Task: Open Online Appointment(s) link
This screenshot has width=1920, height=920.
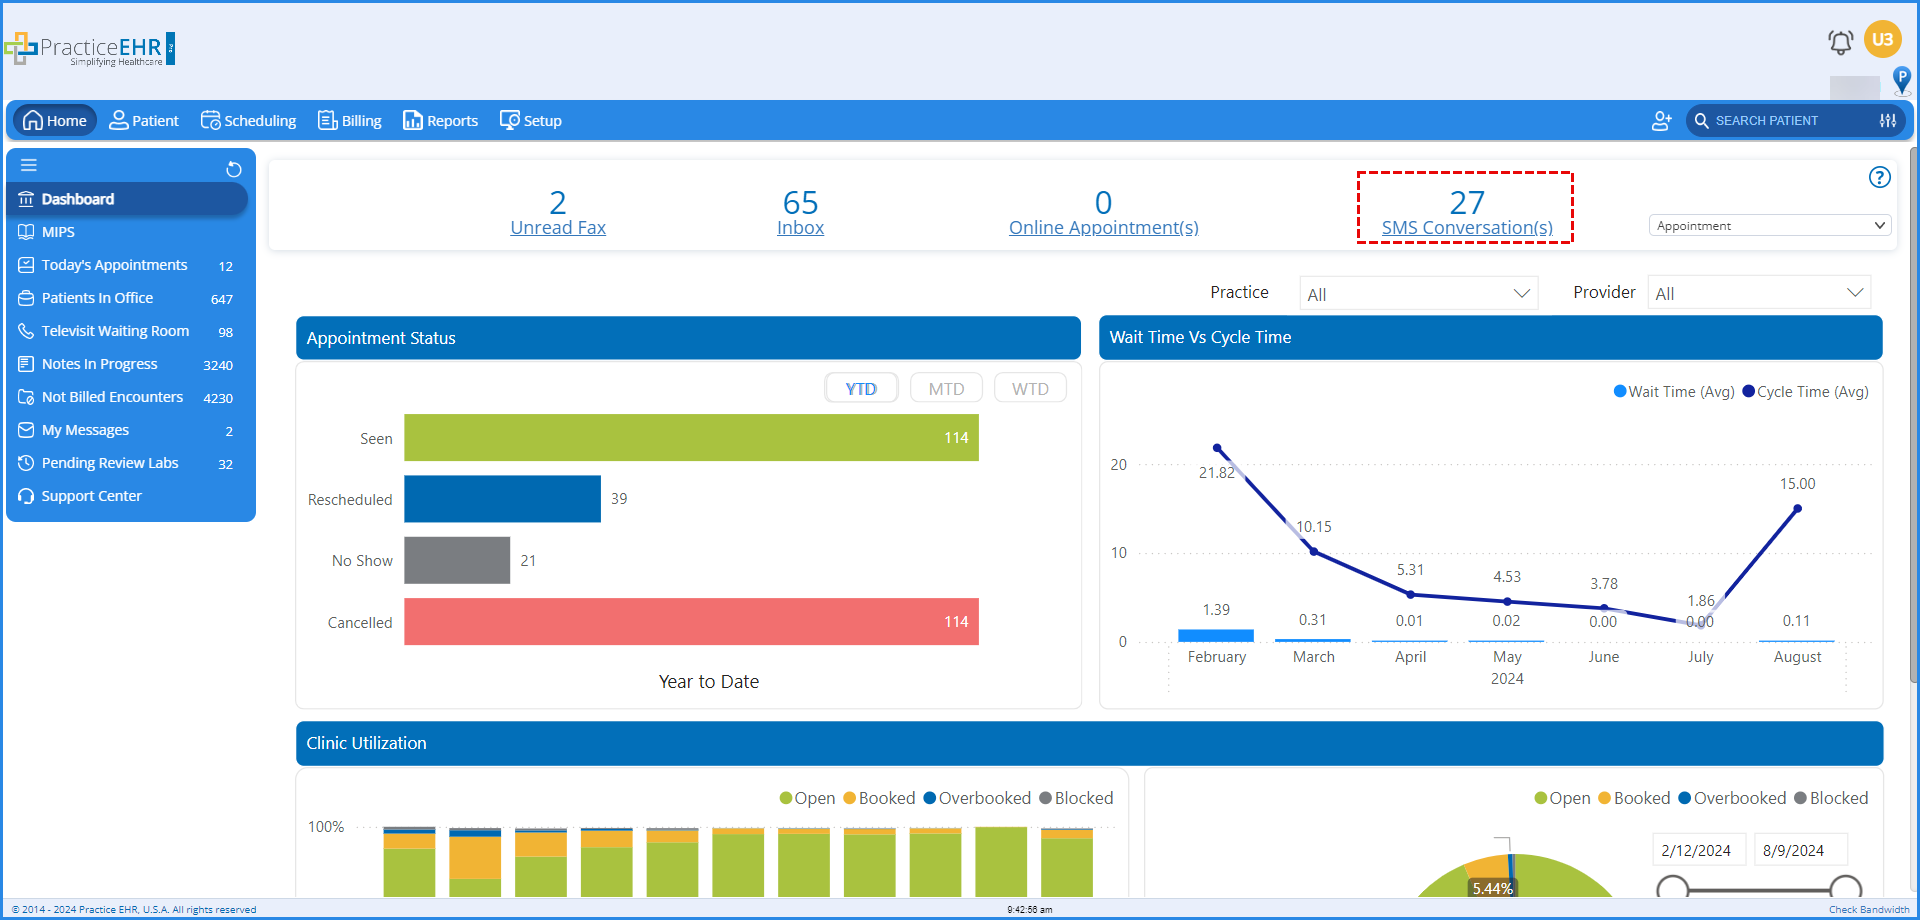Action: pyautogui.click(x=1104, y=228)
